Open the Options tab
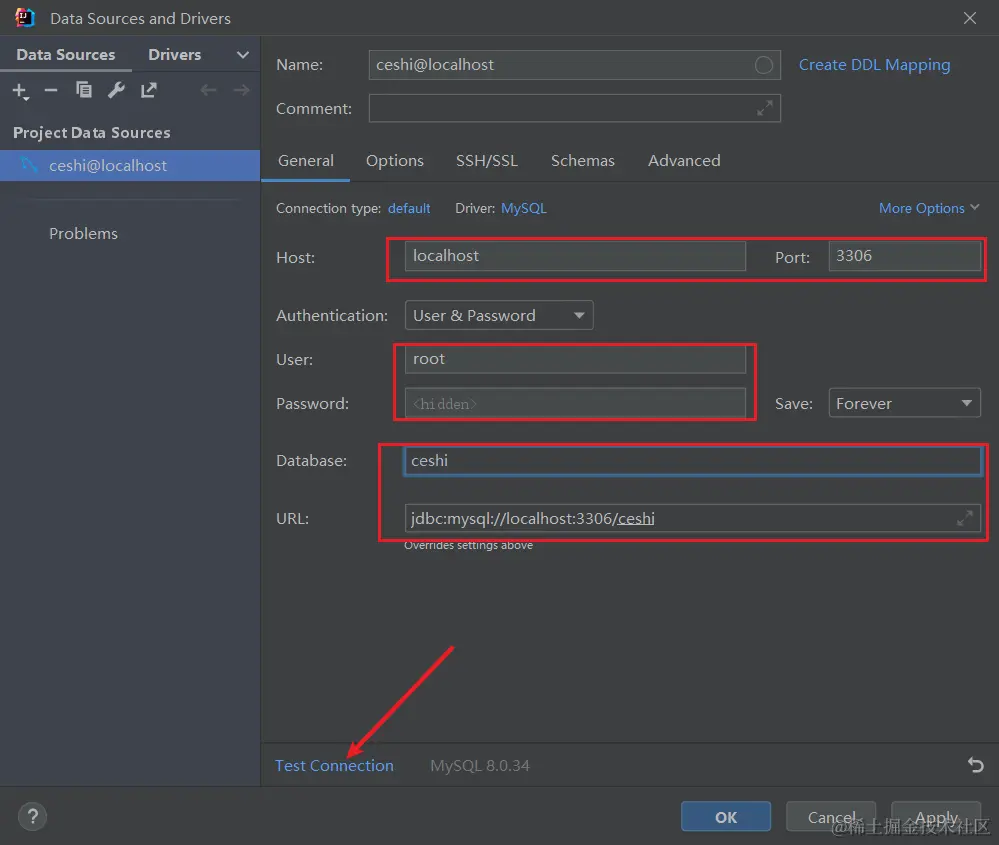 [394, 161]
